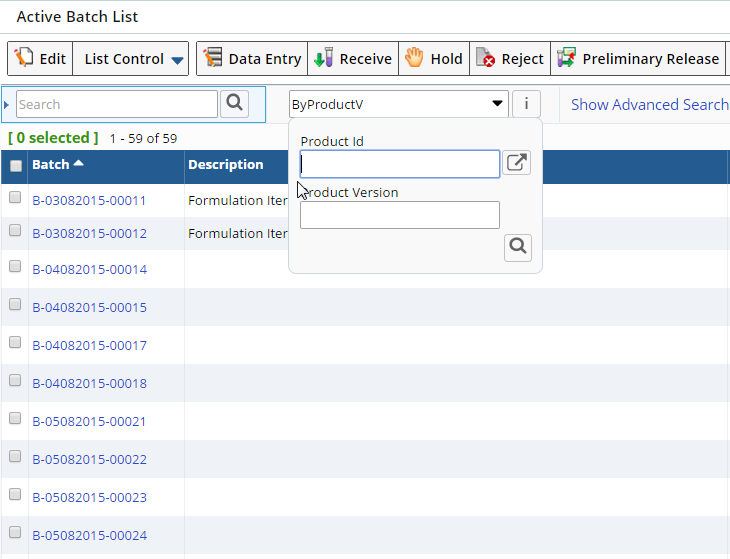This screenshot has height=559, width=730.
Task: Focus the Product Version field
Action: pyautogui.click(x=400, y=215)
